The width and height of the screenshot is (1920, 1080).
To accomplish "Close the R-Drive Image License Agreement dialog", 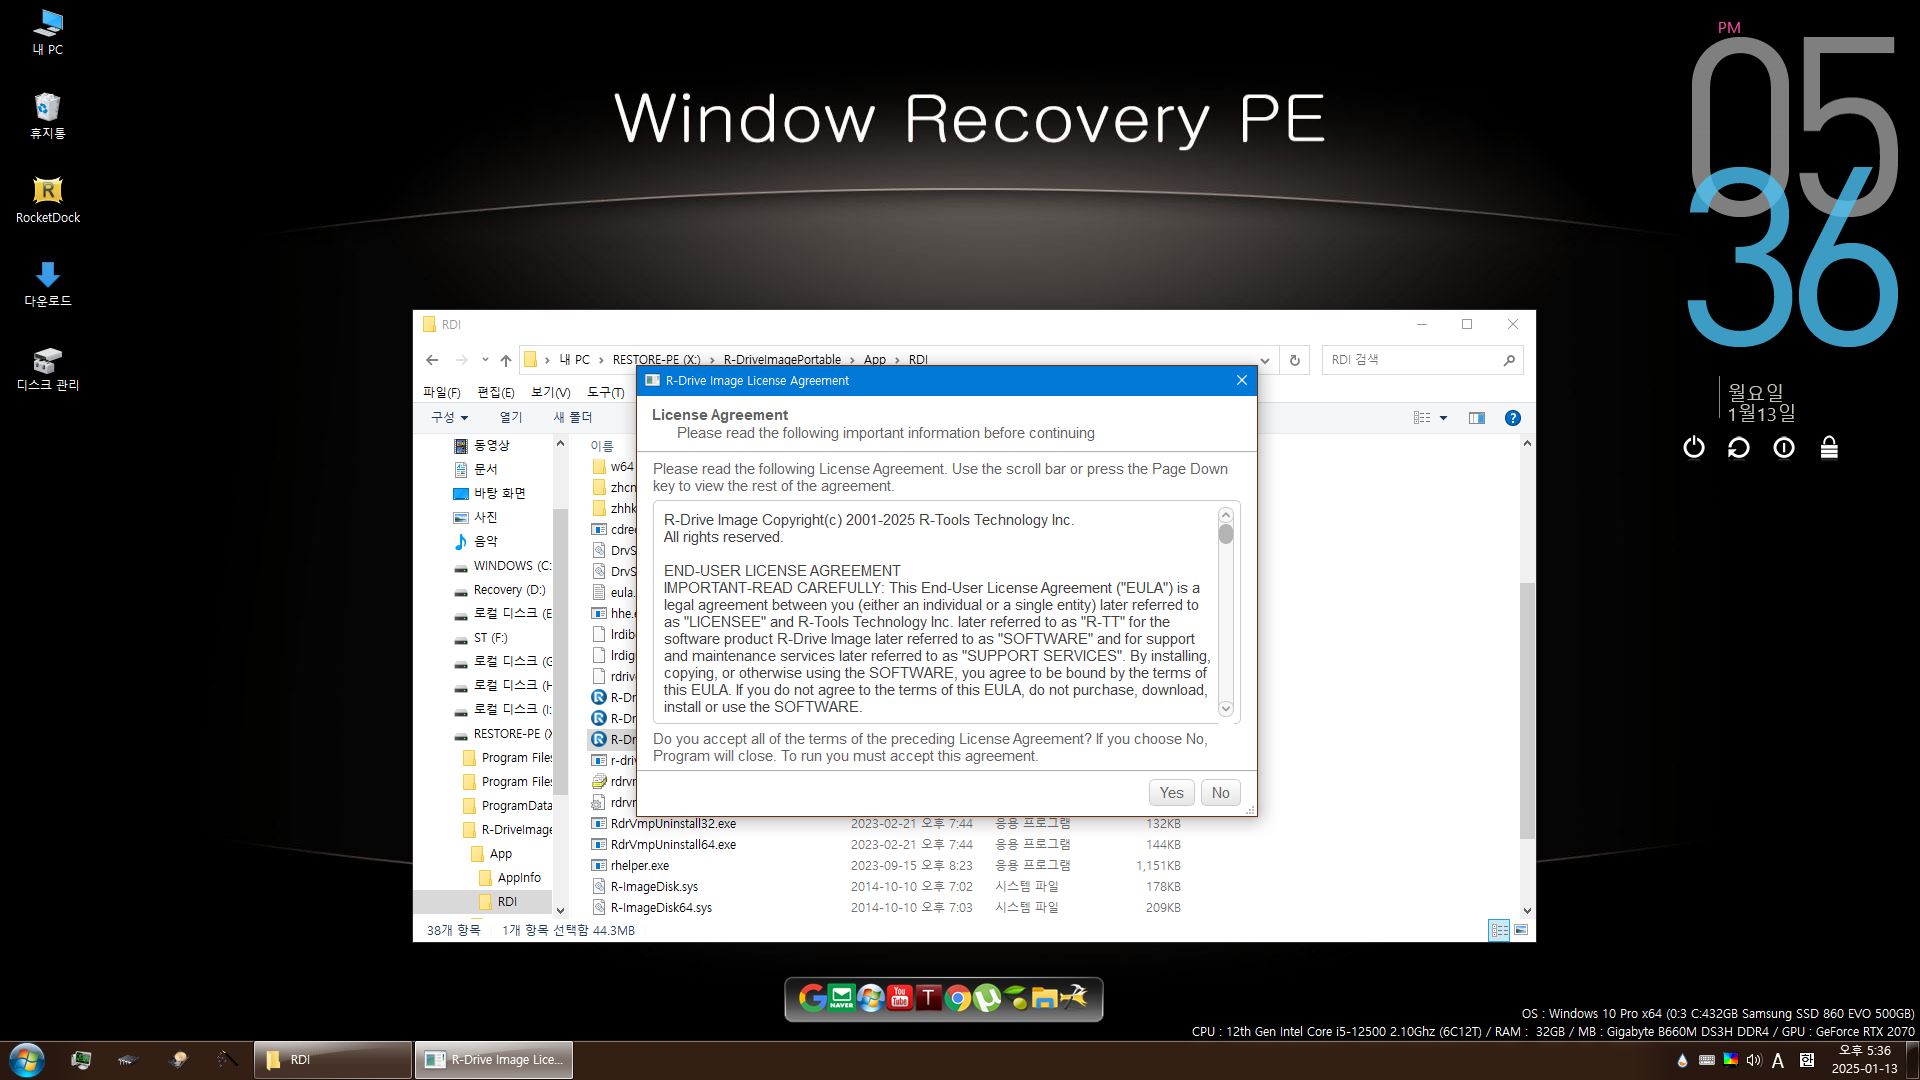I will point(1241,380).
